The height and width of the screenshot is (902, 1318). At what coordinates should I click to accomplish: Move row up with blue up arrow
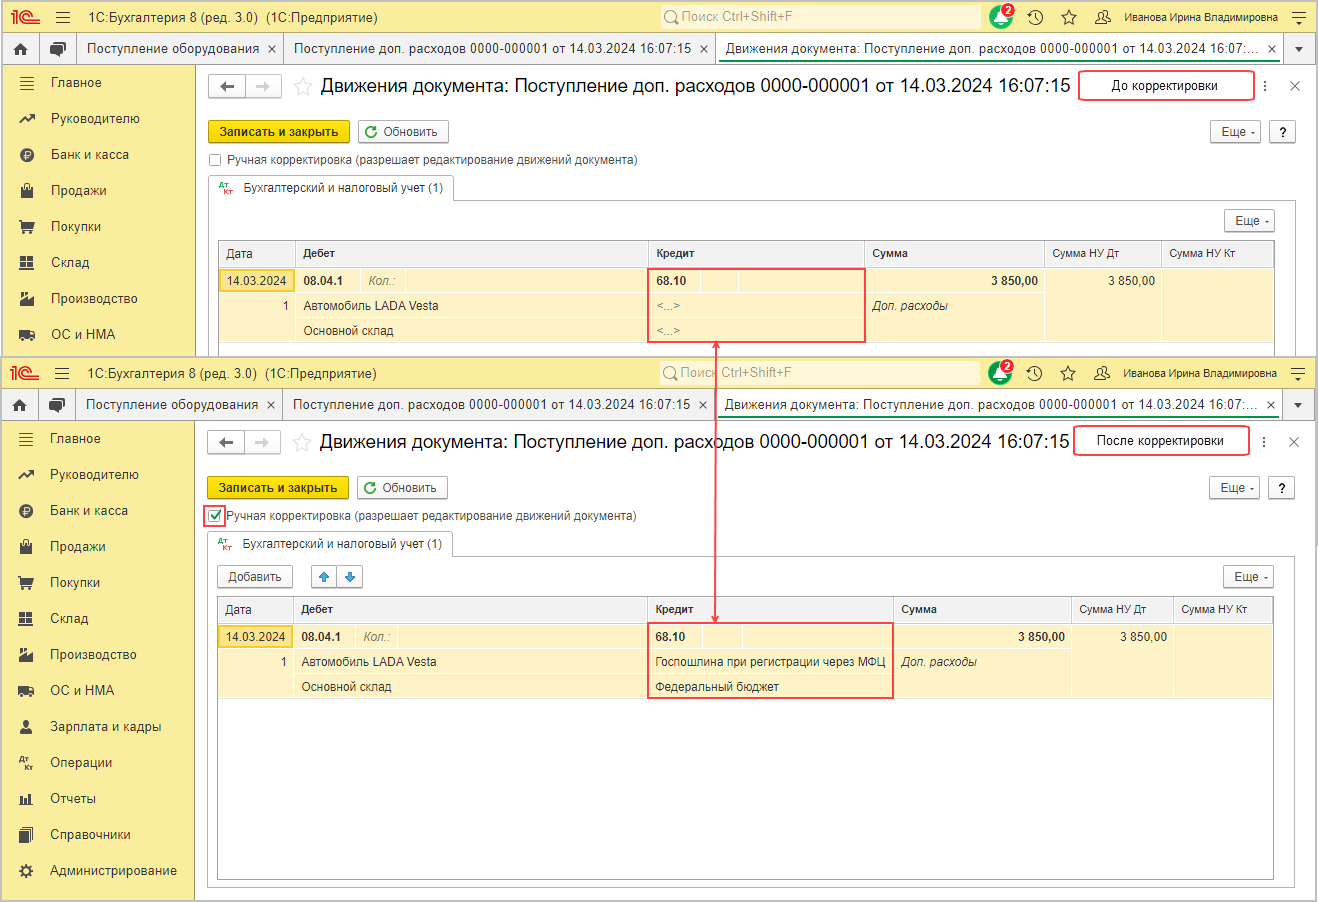[324, 577]
